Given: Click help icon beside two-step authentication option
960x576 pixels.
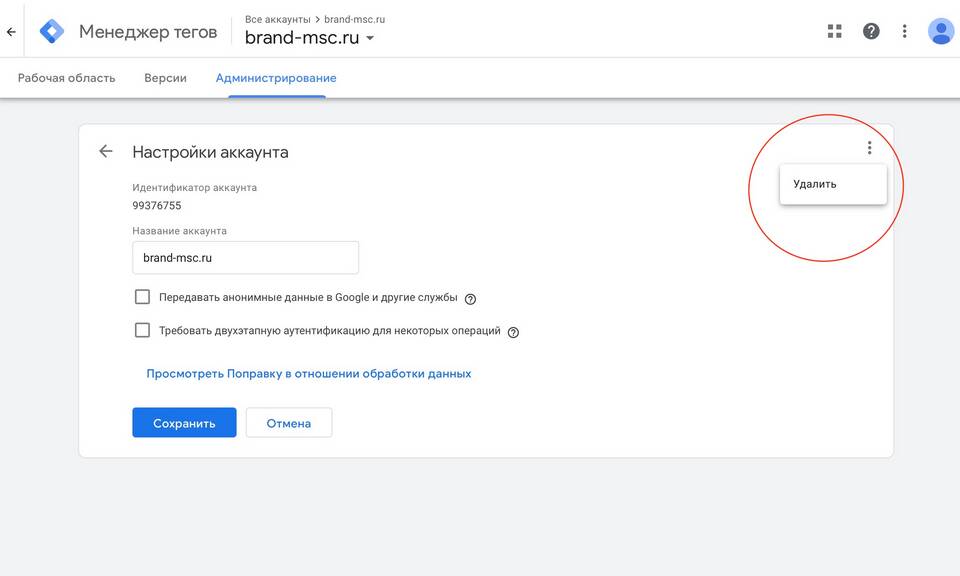Looking at the screenshot, I should point(513,332).
